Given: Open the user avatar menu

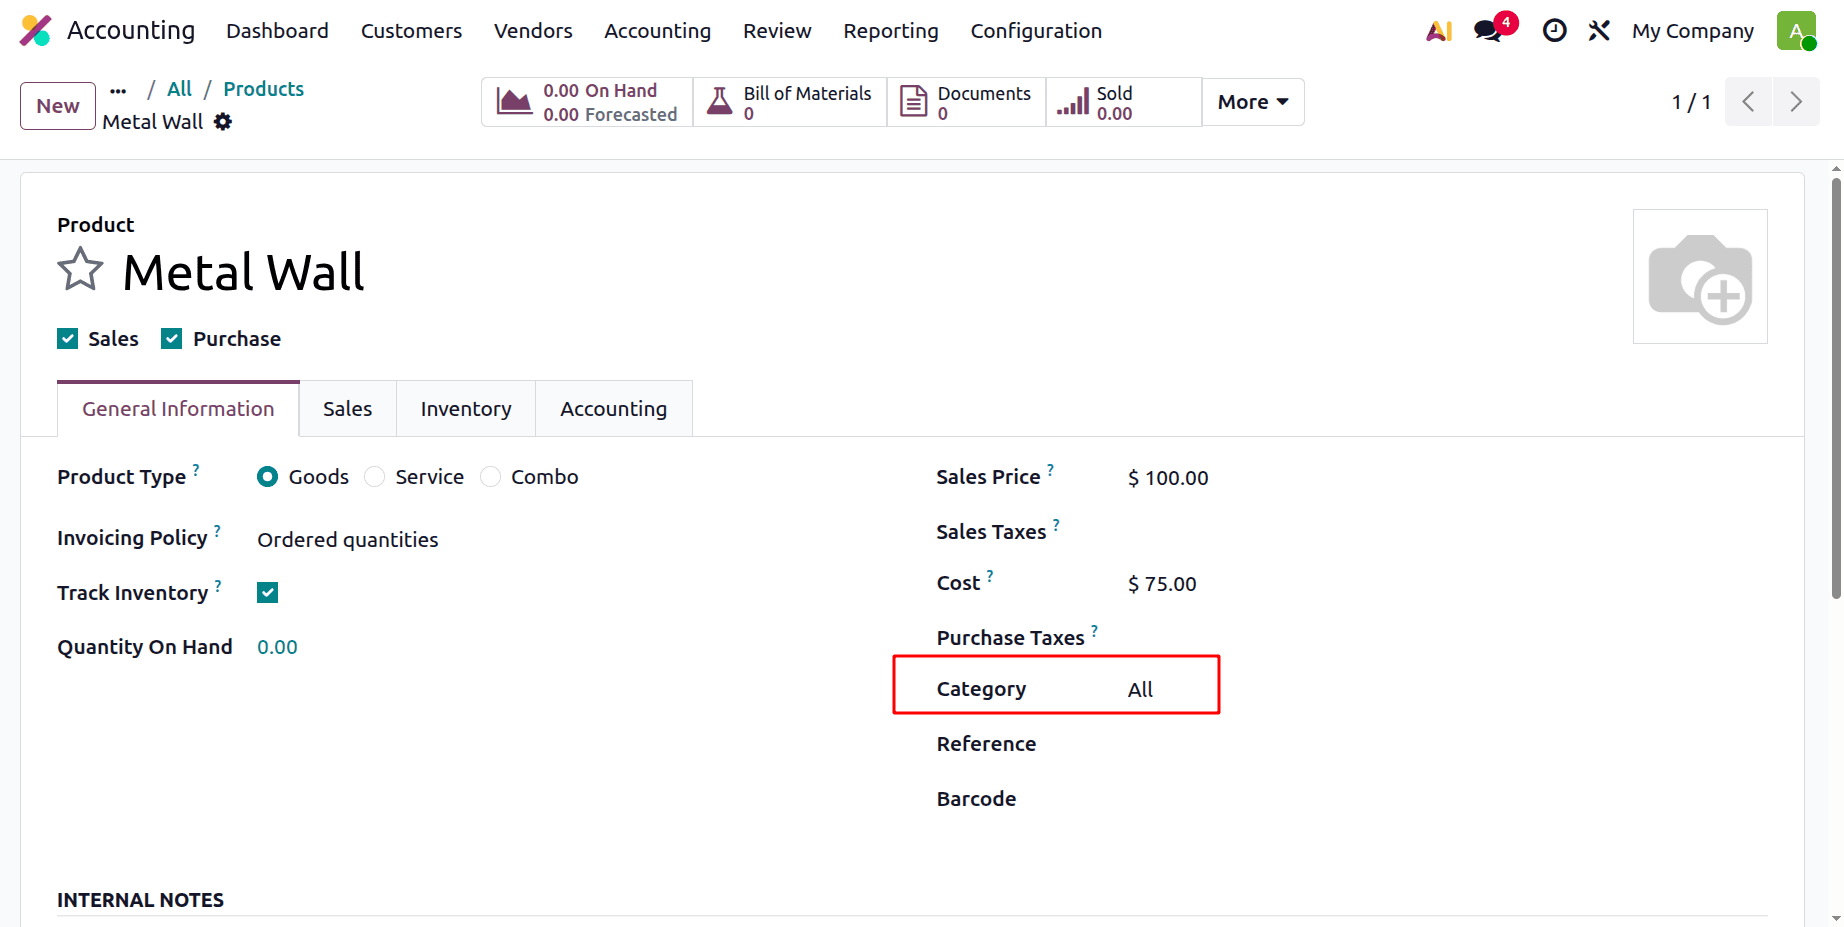Looking at the screenshot, I should (x=1796, y=31).
